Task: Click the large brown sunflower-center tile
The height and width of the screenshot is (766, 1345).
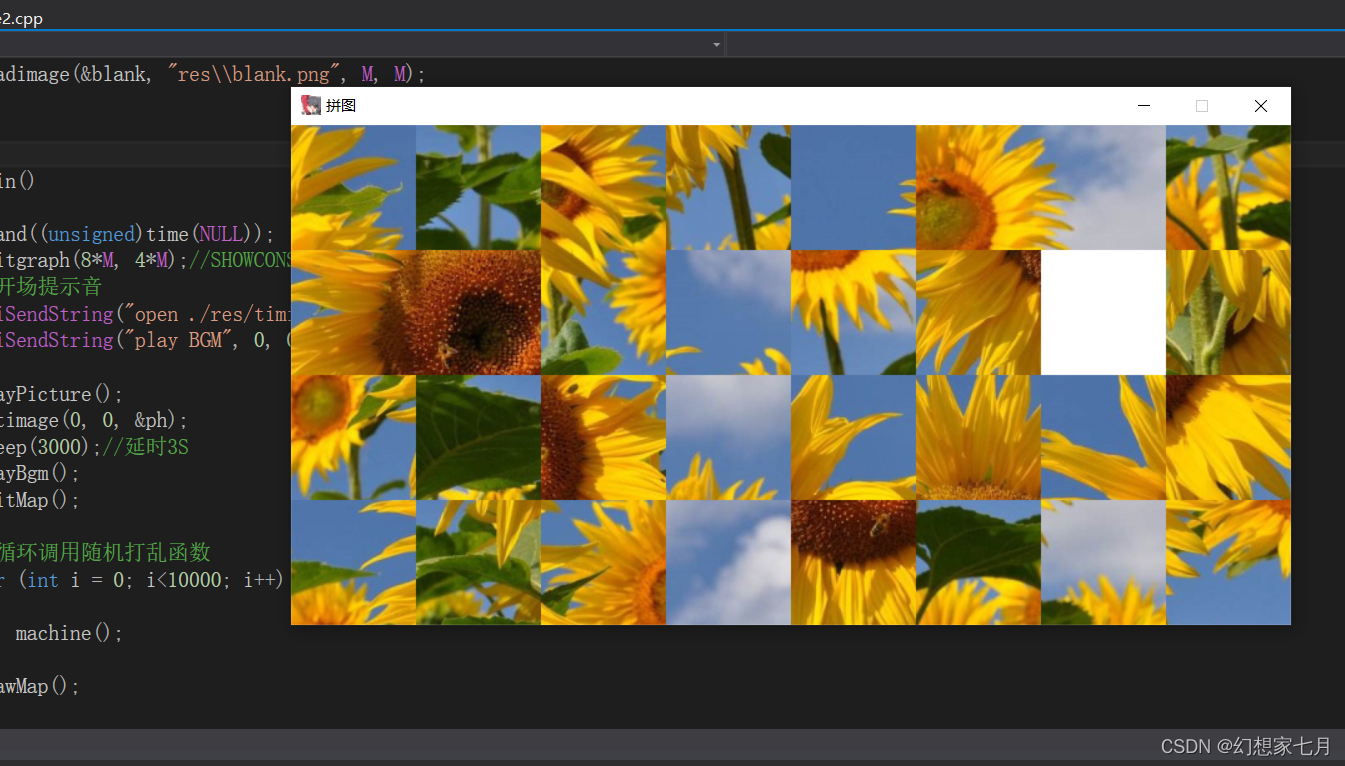Action: [478, 312]
